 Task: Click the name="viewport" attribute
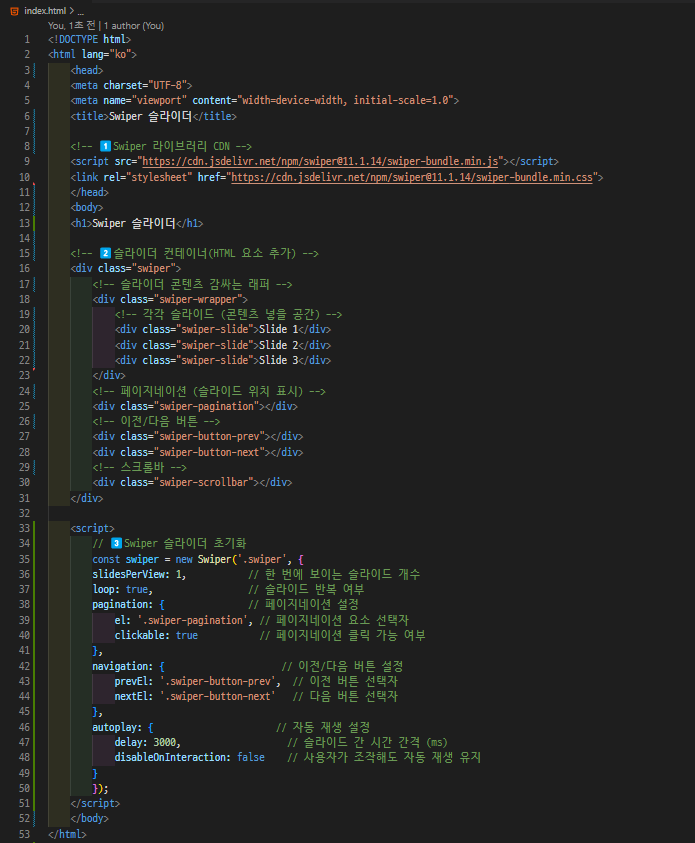[x=145, y=100]
